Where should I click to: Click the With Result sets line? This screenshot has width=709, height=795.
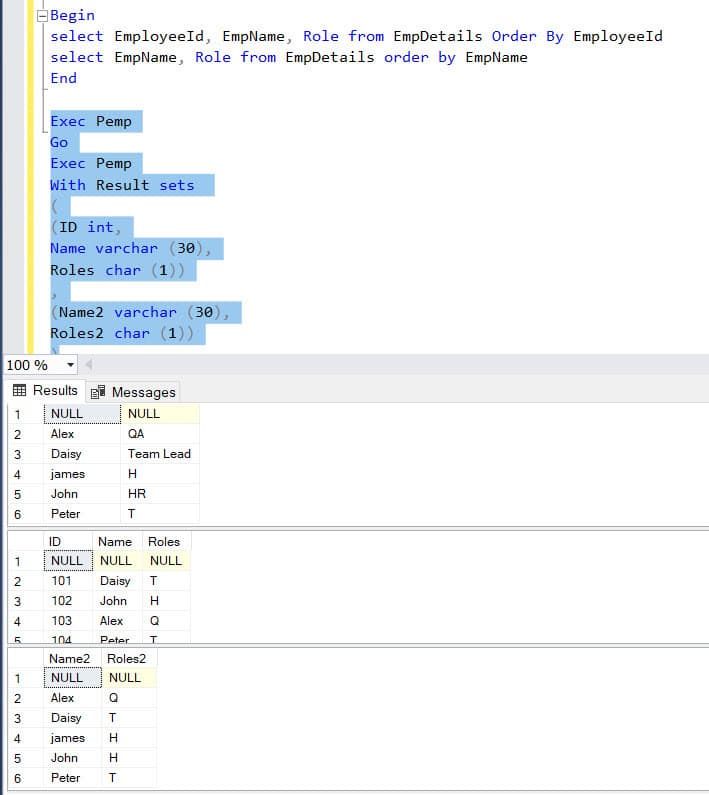122,185
